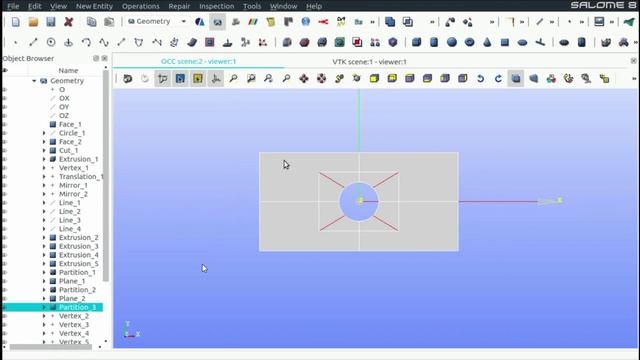The image size is (640, 360).
Task: Create a cylinder primitive
Action: pyautogui.click(x=434, y=42)
